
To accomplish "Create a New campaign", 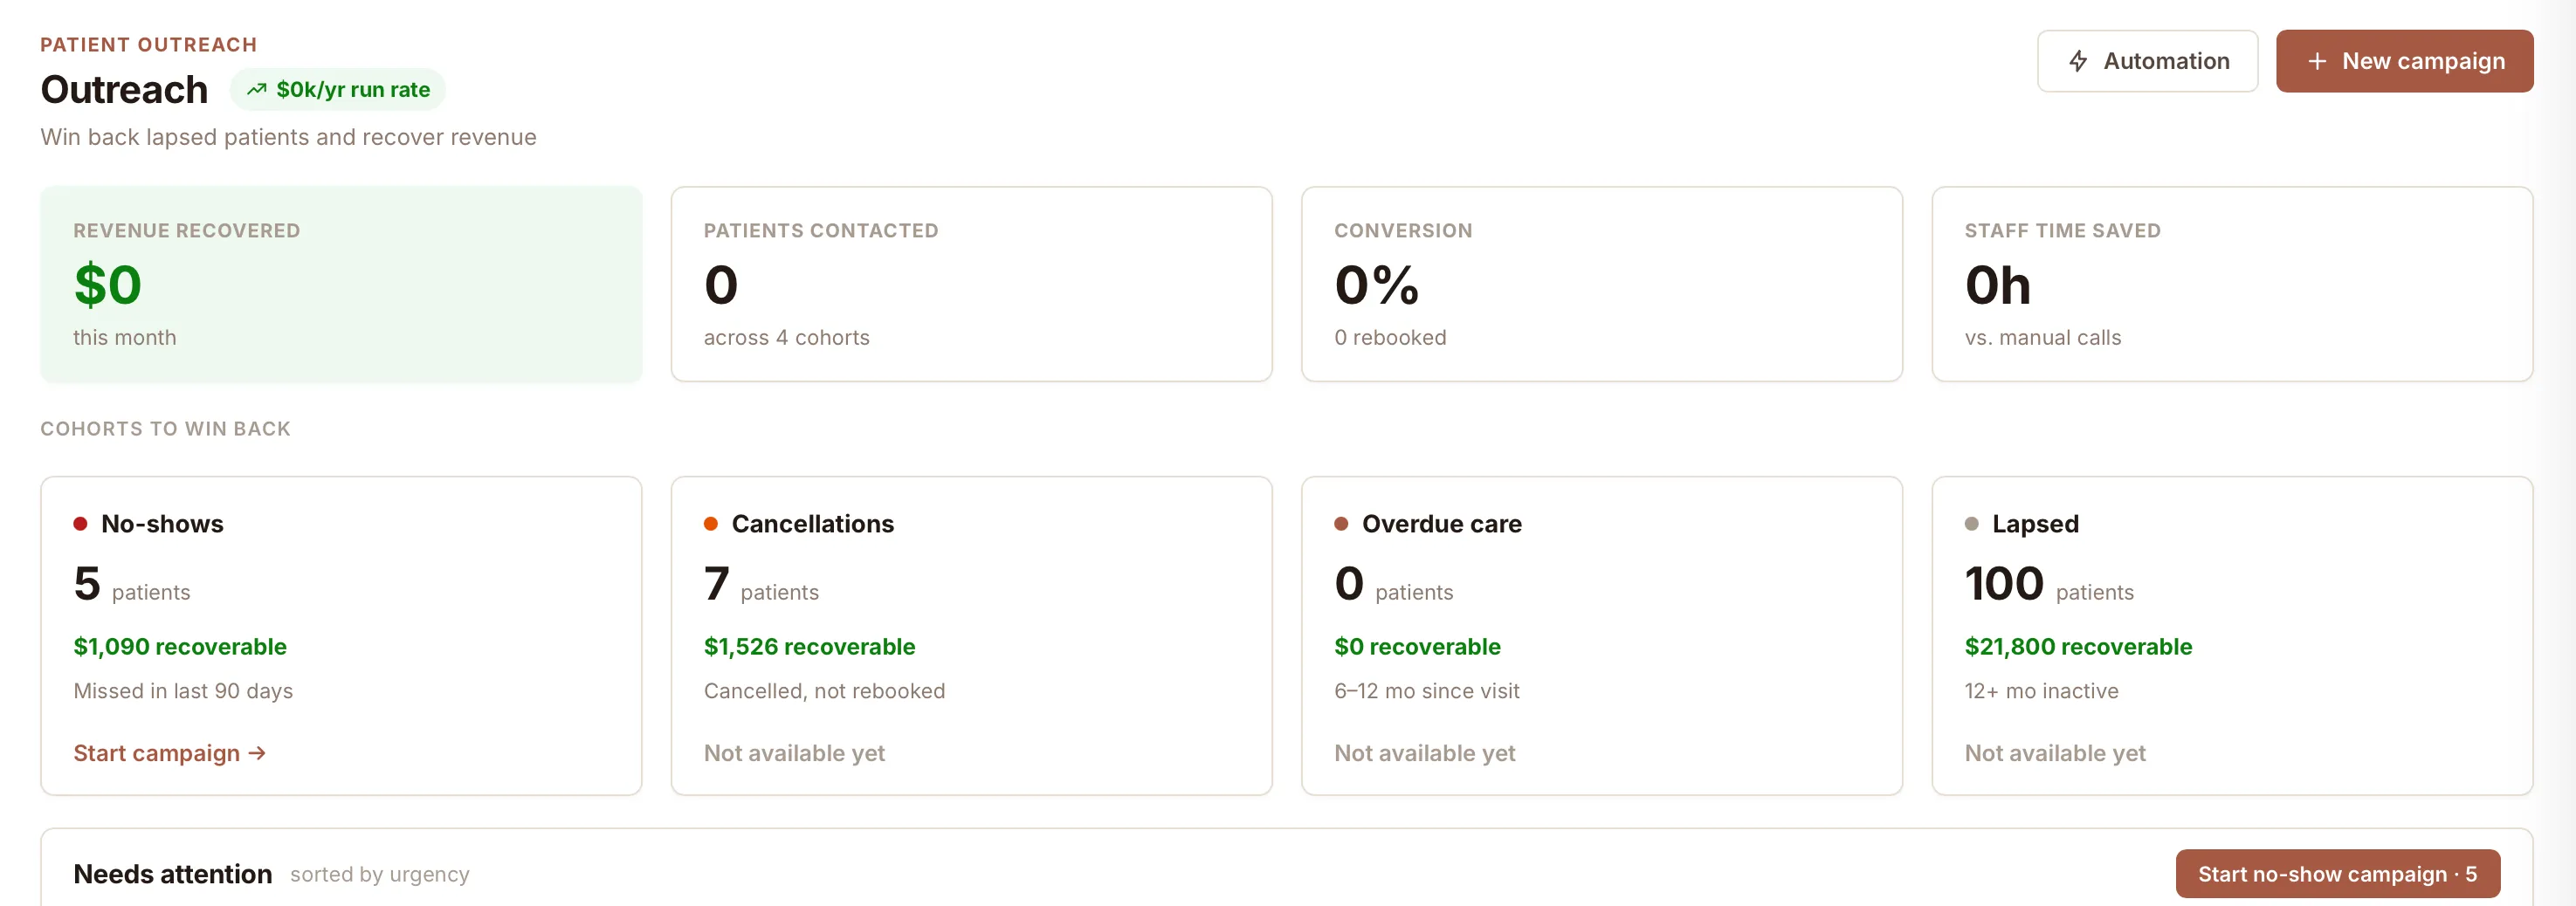I will coord(2404,61).
